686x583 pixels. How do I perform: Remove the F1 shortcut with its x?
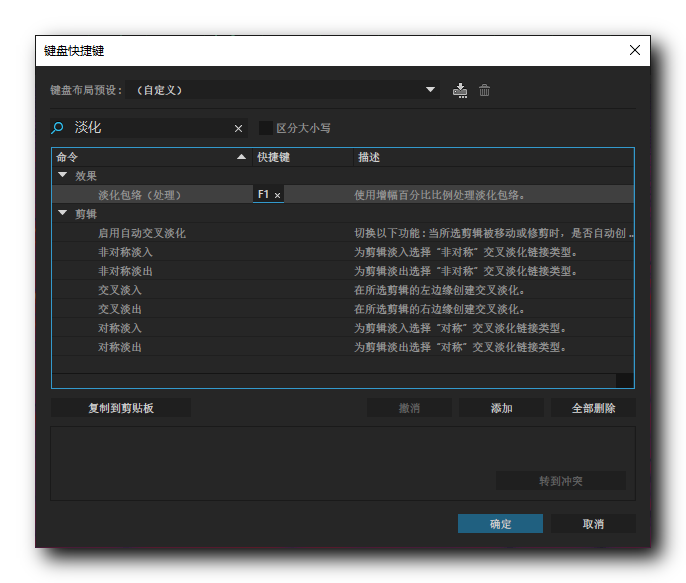click(x=277, y=195)
